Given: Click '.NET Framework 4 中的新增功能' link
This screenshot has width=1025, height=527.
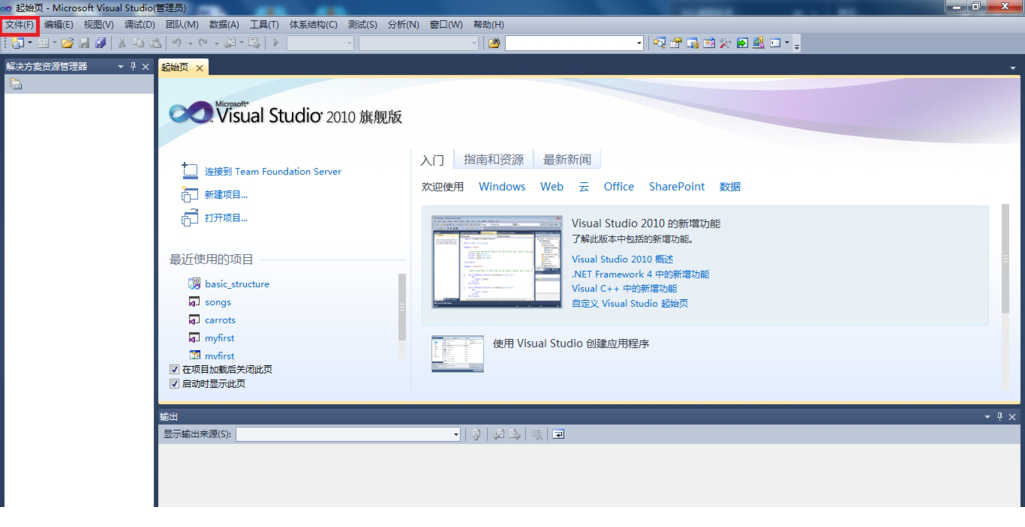Looking at the screenshot, I should coord(640,274).
